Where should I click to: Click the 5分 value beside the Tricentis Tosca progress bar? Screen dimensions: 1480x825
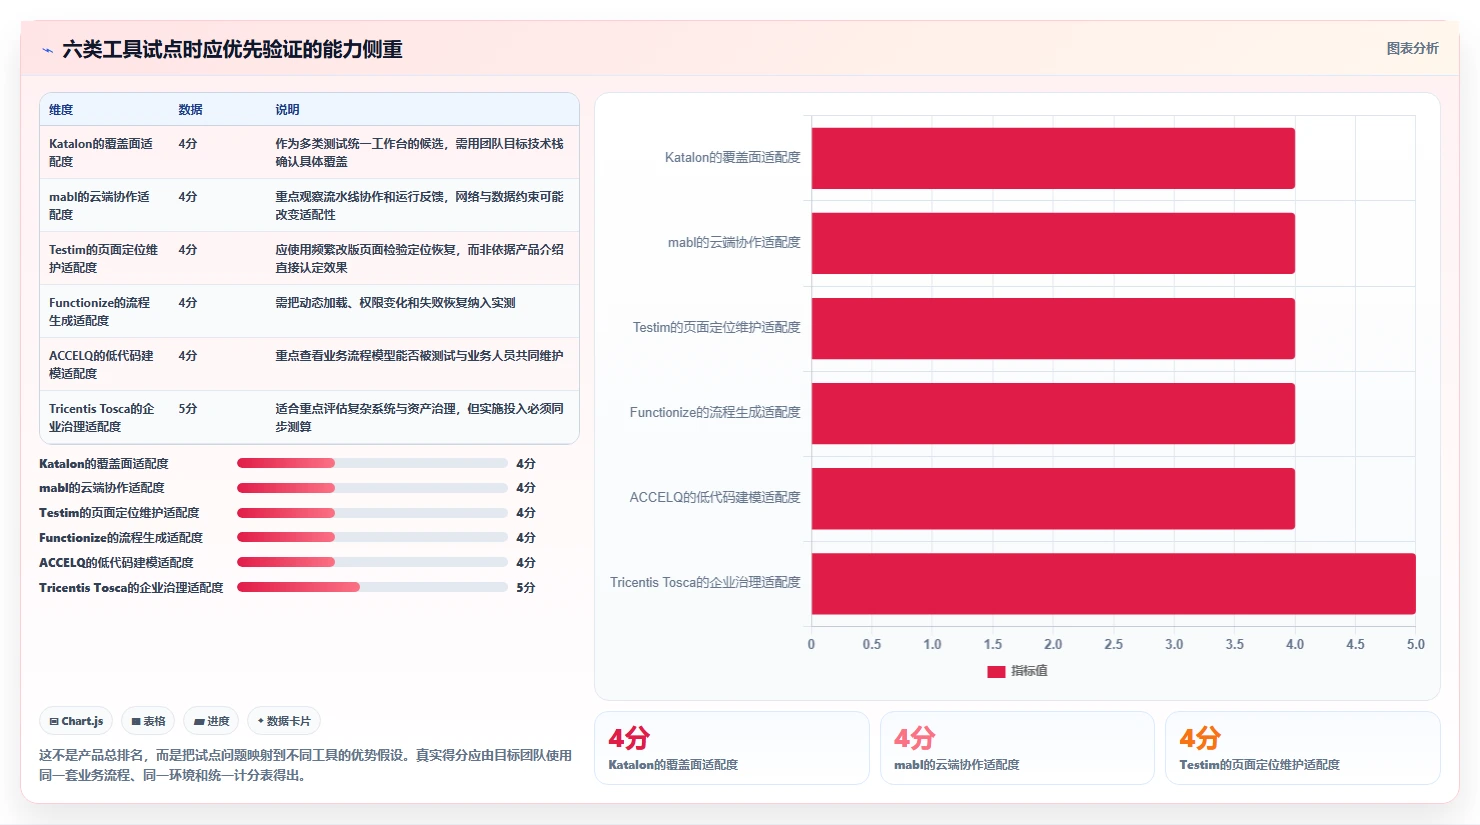(x=526, y=588)
